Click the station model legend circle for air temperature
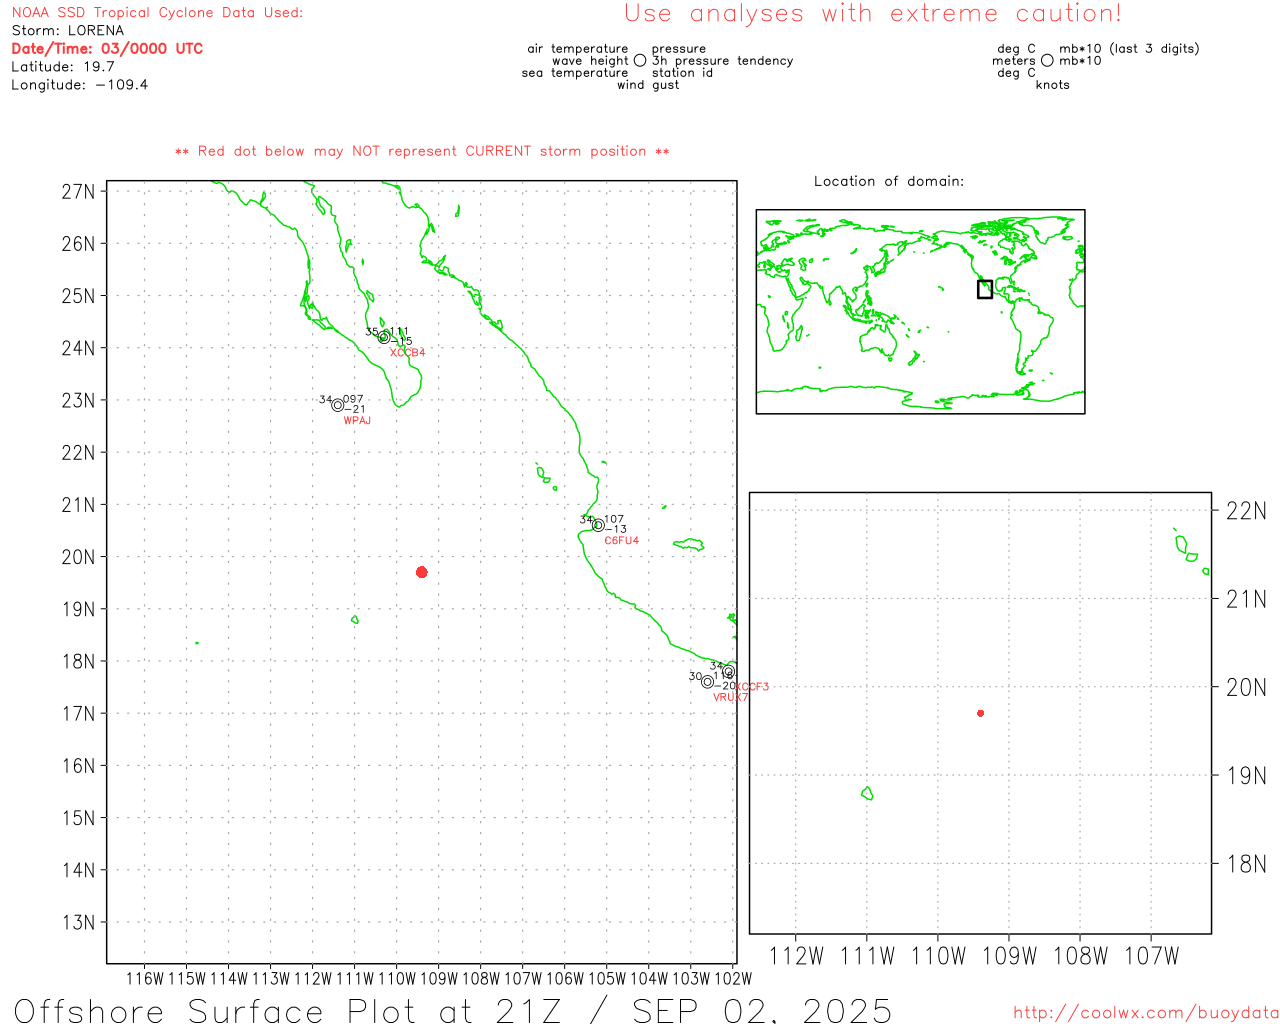The height and width of the screenshot is (1024, 1280). point(640,61)
